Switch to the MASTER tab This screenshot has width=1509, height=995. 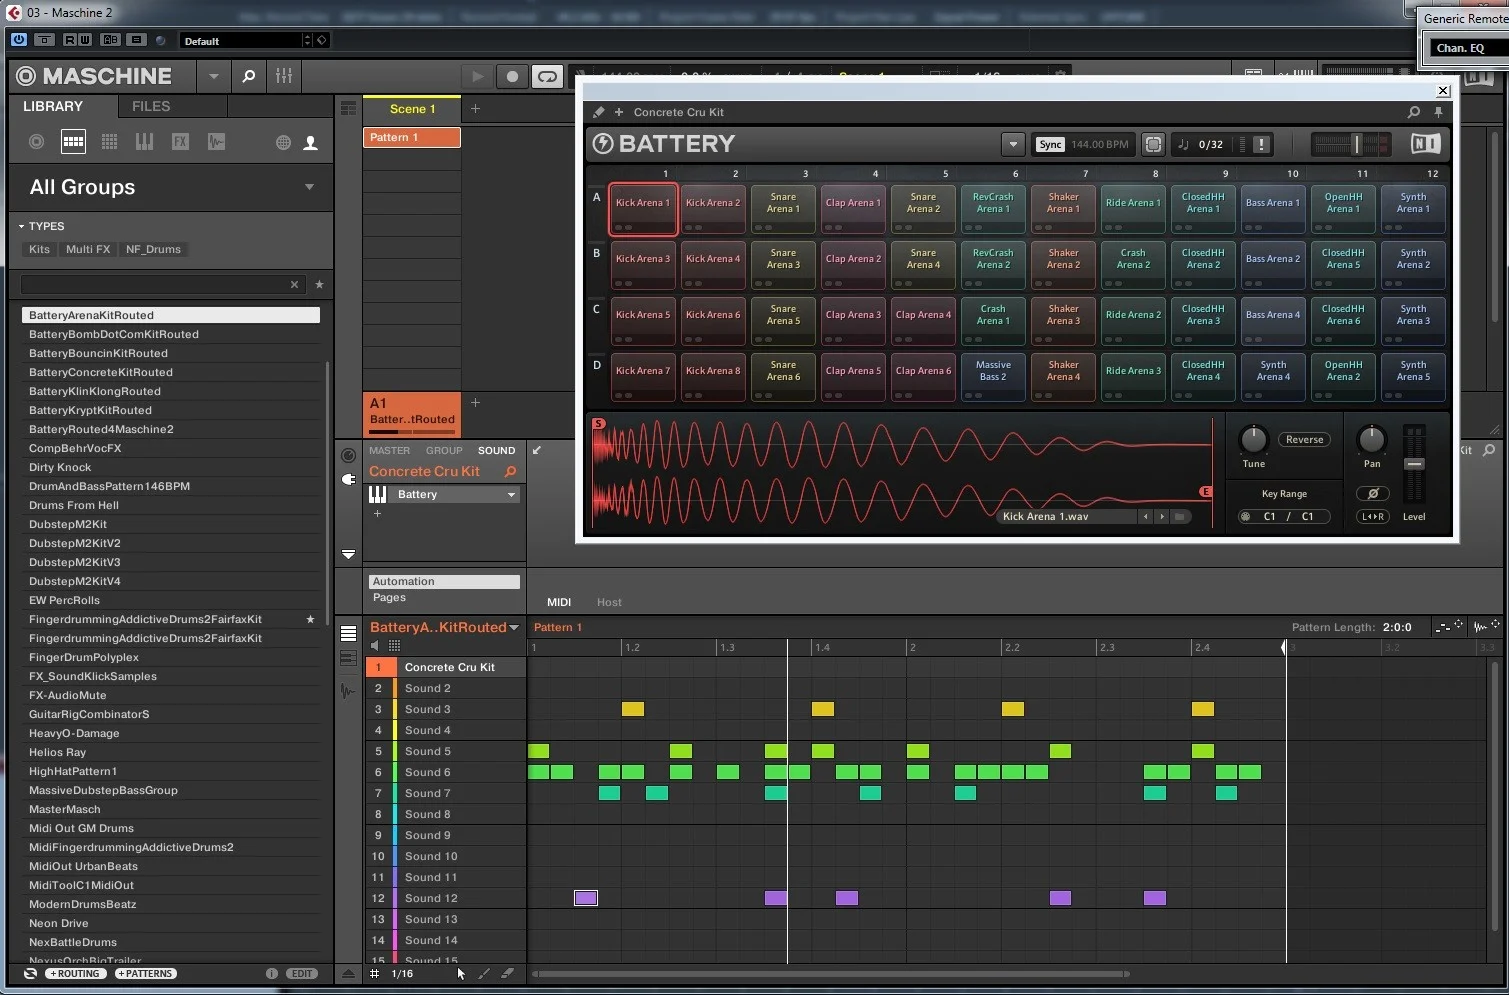click(389, 451)
